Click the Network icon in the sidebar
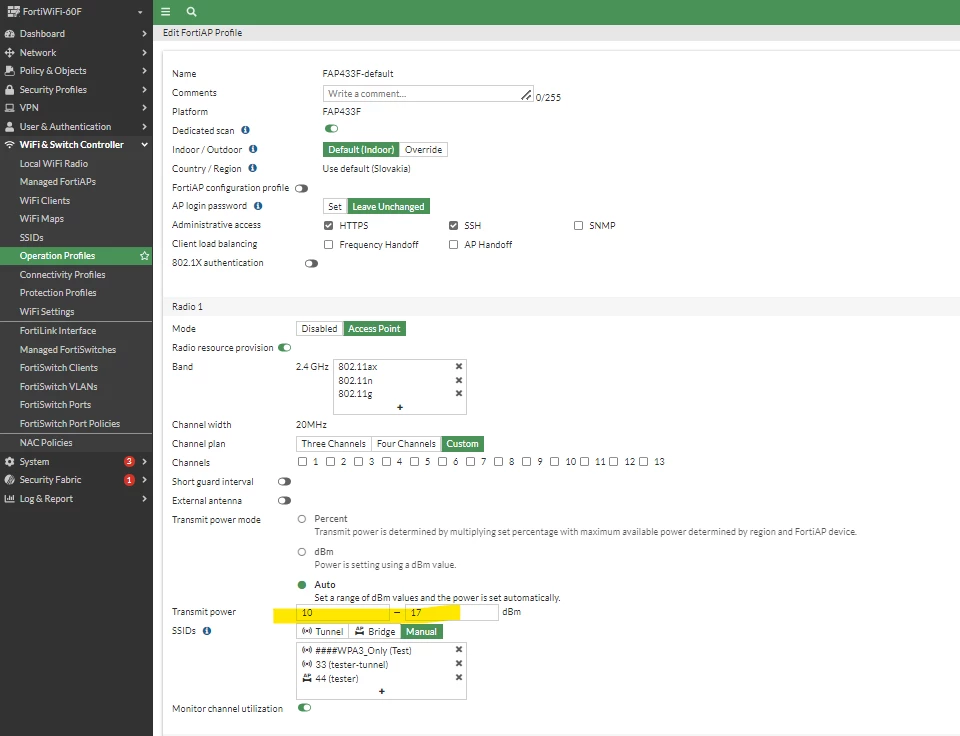The image size is (960, 736). (9, 53)
